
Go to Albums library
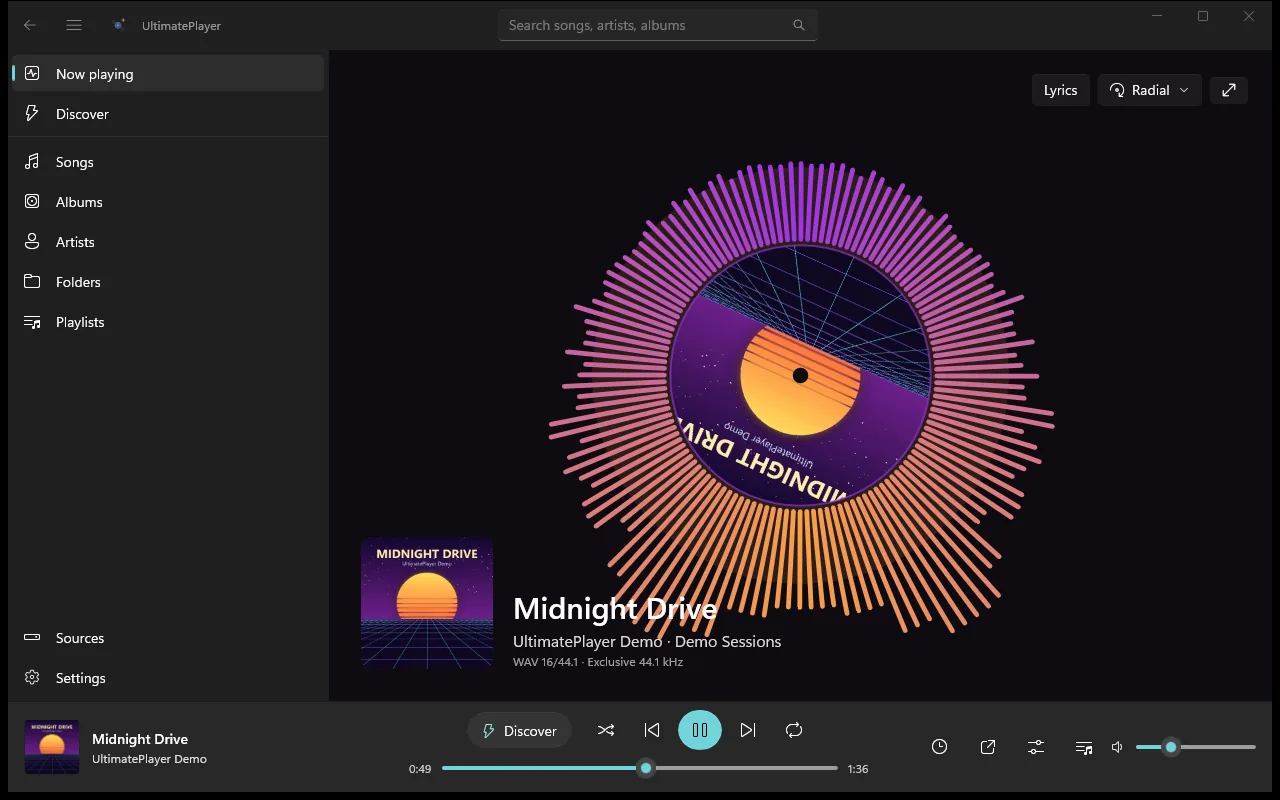(x=168, y=202)
